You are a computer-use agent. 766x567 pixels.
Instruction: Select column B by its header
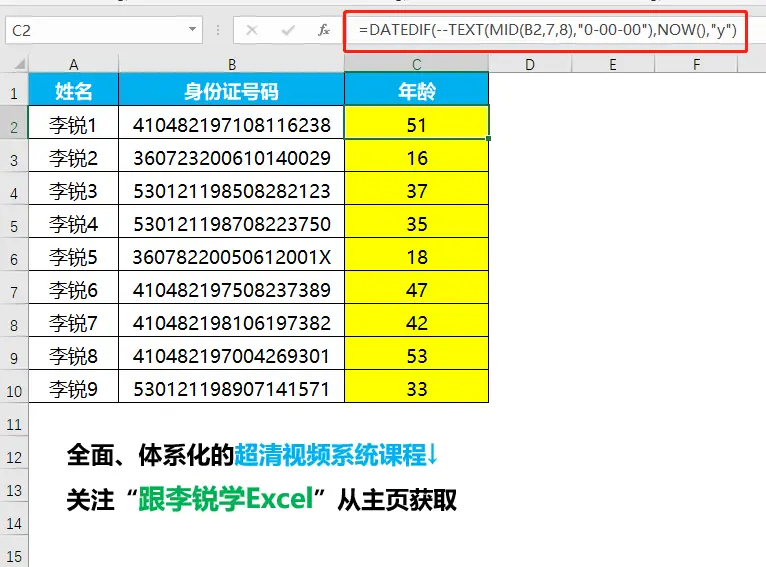click(x=231, y=64)
